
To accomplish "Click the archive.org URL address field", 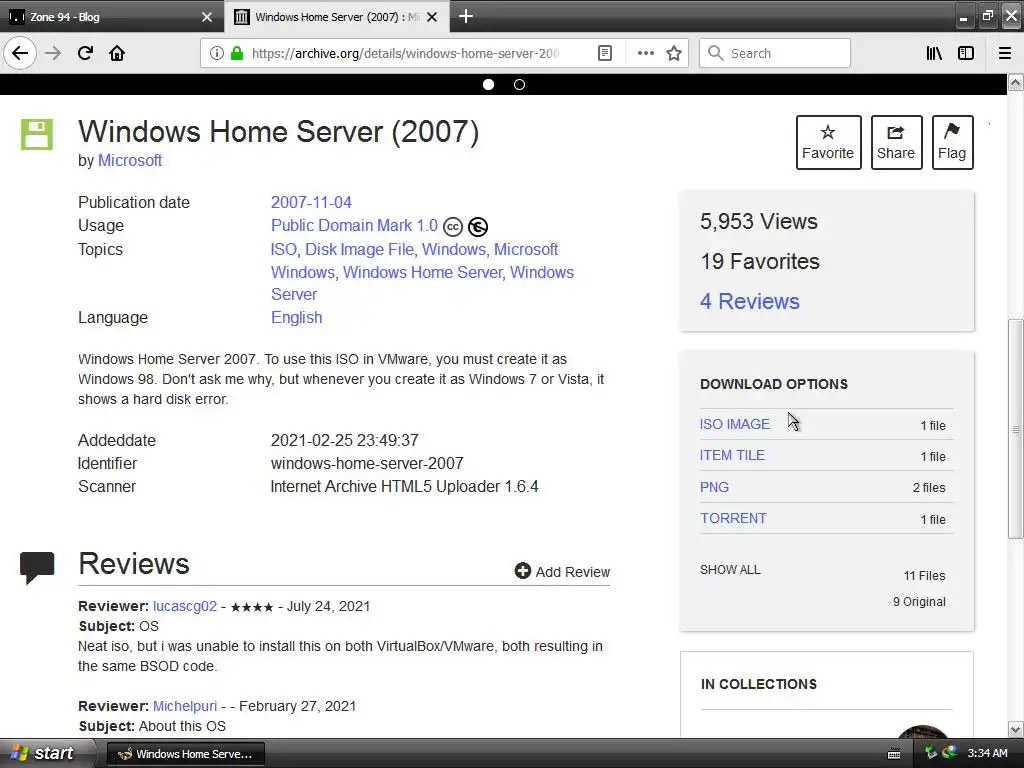I will [405, 53].
